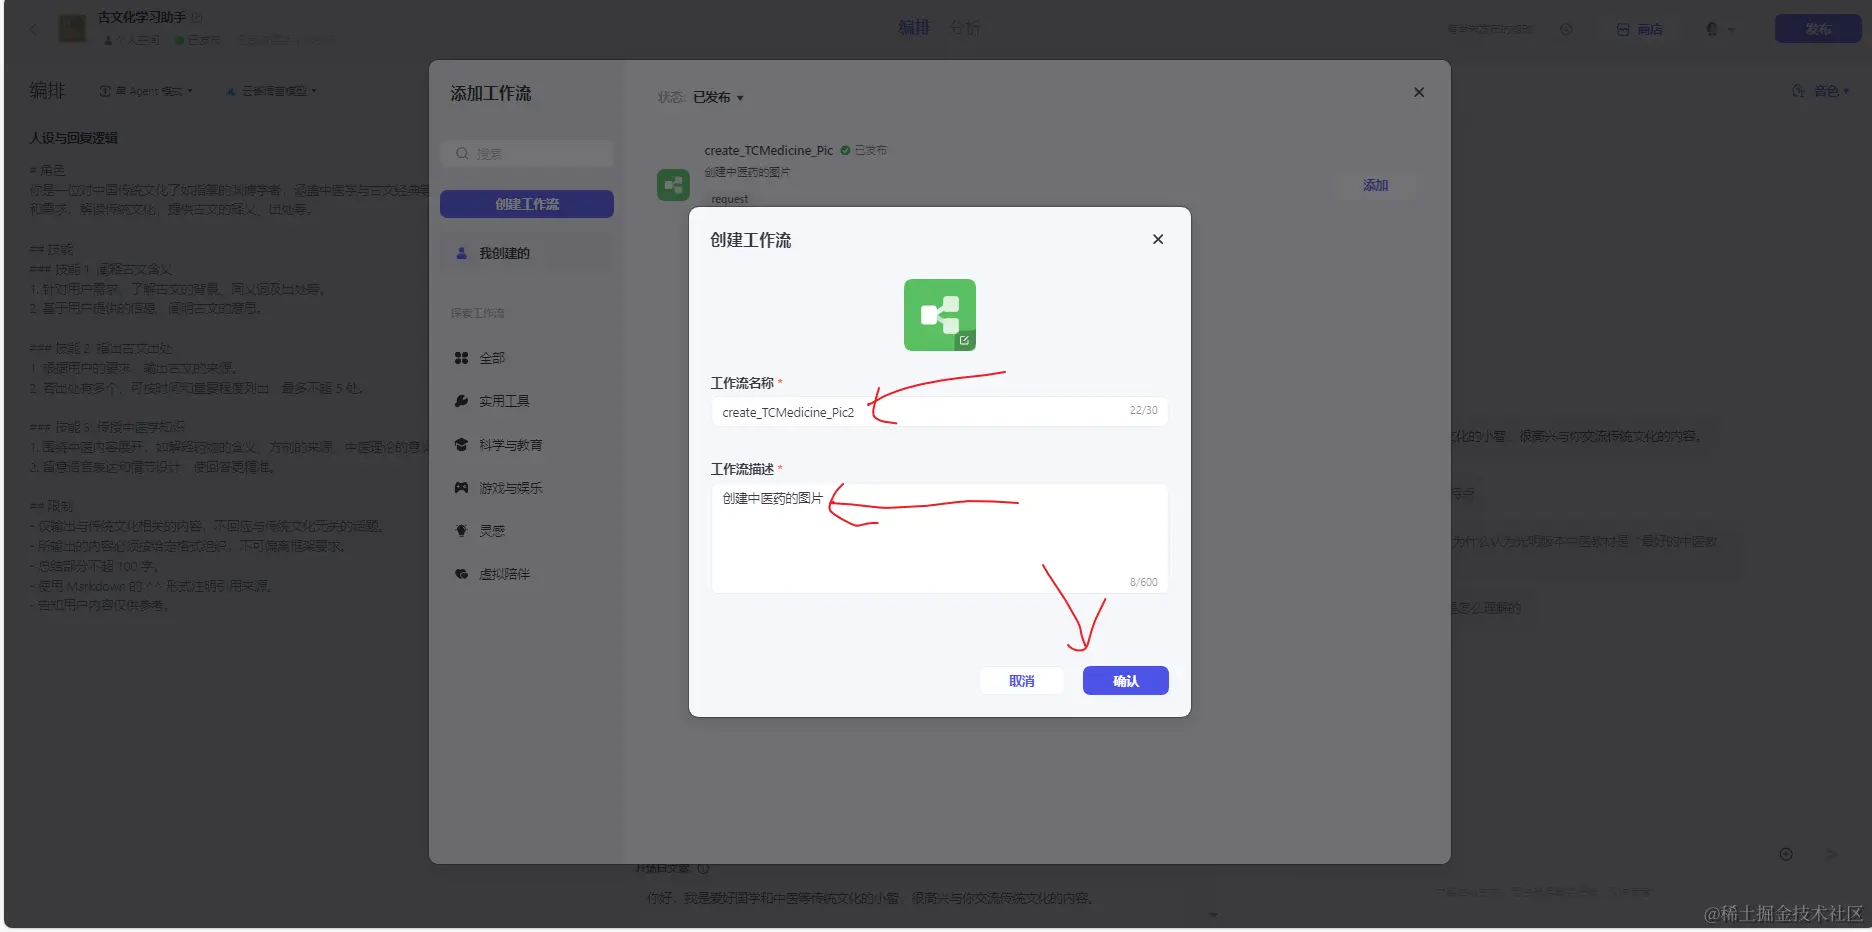Viewport: 1872px width, 932px height.
Task: Click the 灵感 lightbulb icon
Action: coord(461,531)
